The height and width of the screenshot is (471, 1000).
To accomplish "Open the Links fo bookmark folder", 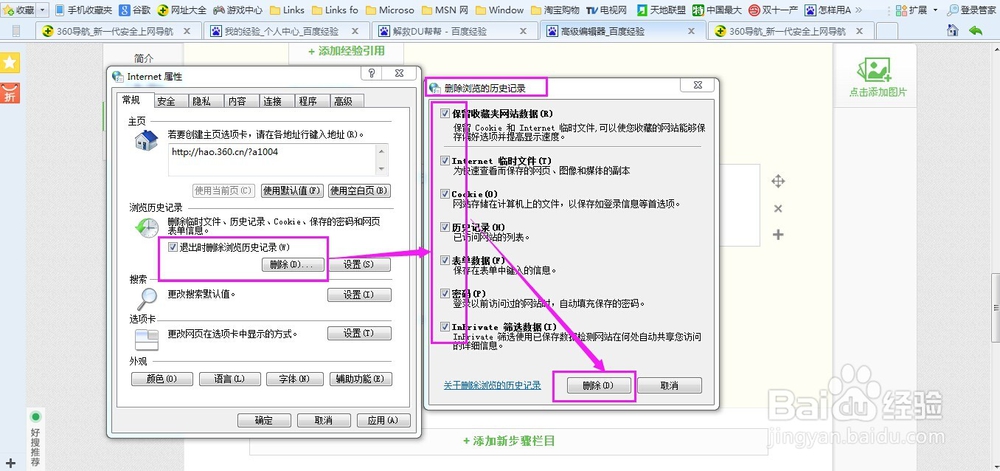I will pyautogui.click(x=335, y=10).
